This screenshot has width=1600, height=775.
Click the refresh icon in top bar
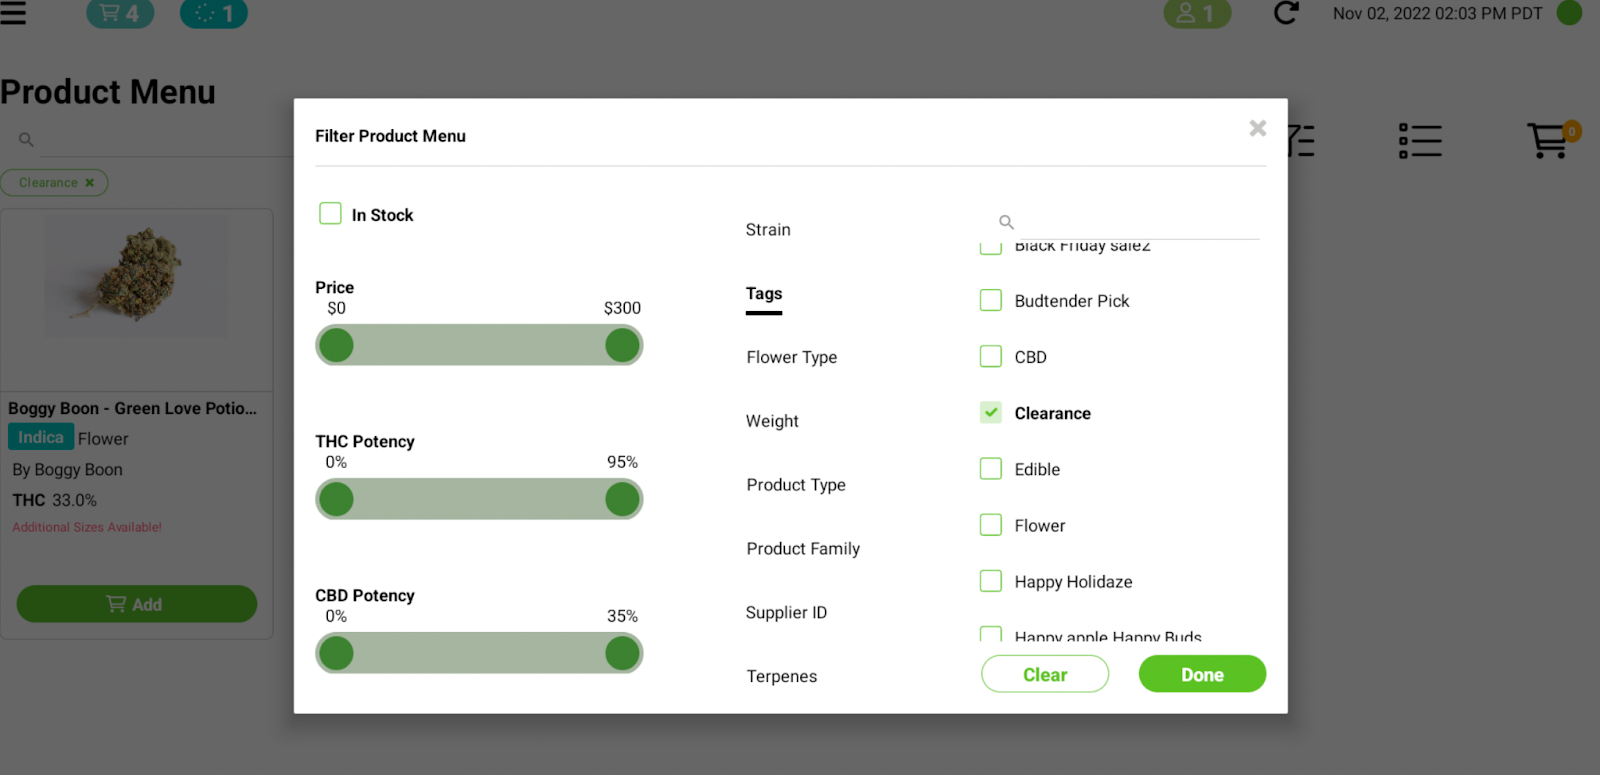(1286, 13)
